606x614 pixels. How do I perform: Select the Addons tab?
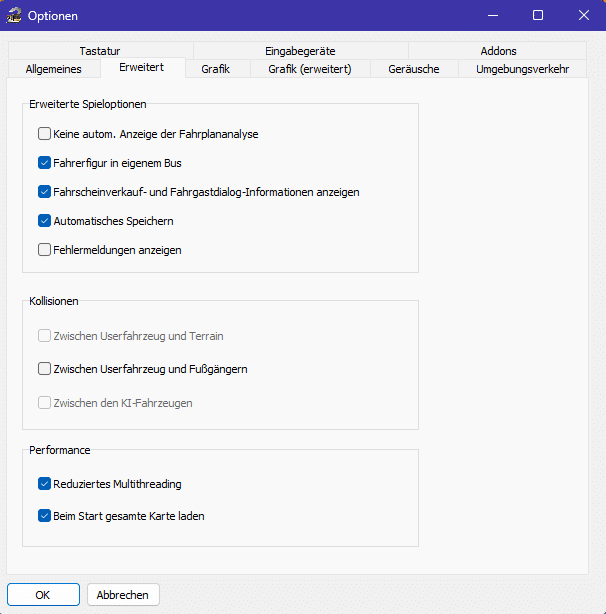[x=497, y=51]
